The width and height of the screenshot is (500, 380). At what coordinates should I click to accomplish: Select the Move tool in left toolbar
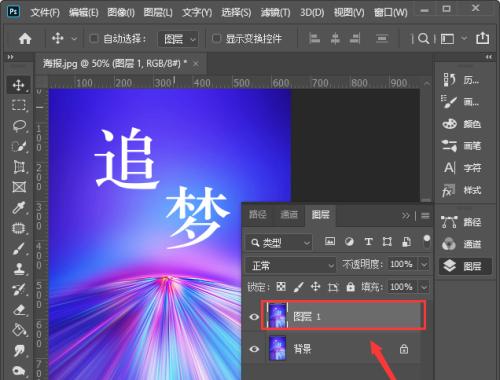18,85
